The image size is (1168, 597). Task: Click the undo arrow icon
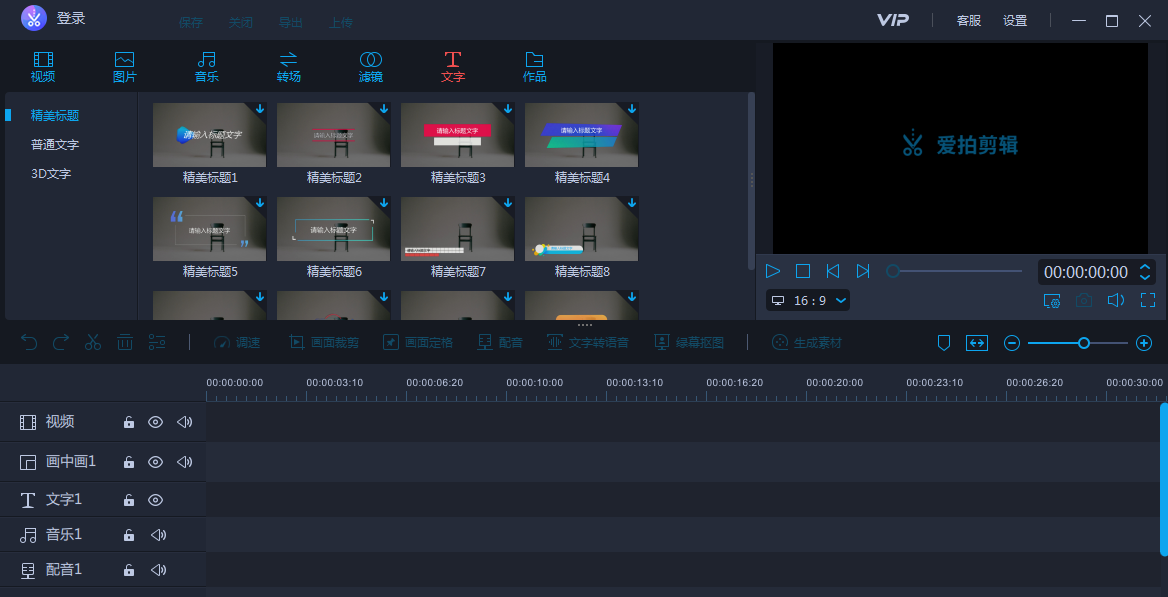tap(29, 342)
